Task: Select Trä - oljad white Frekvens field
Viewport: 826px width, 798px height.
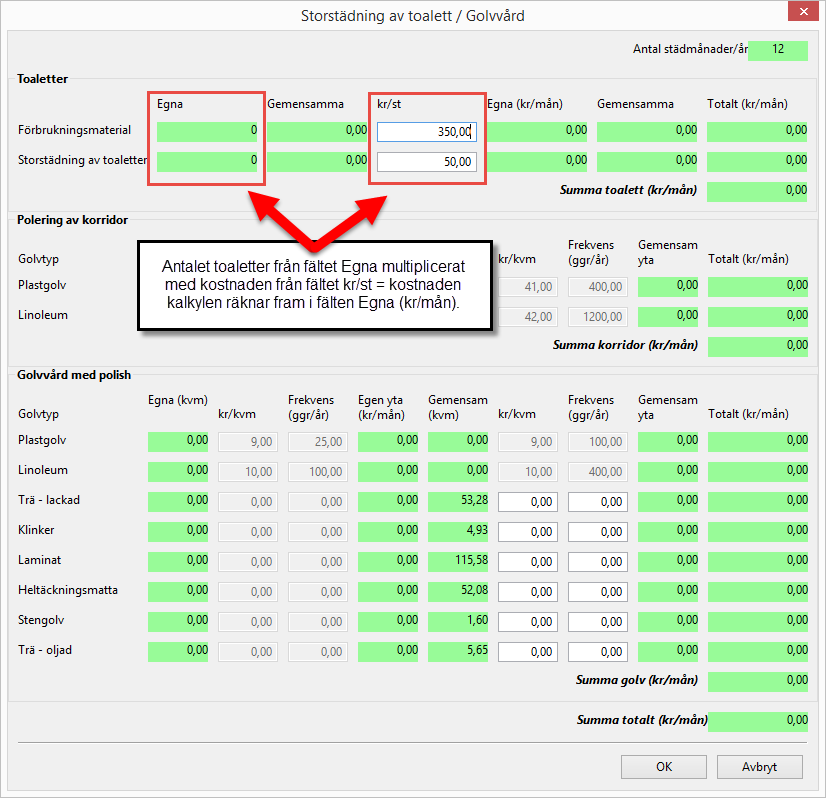Action: tap(597, 652)
